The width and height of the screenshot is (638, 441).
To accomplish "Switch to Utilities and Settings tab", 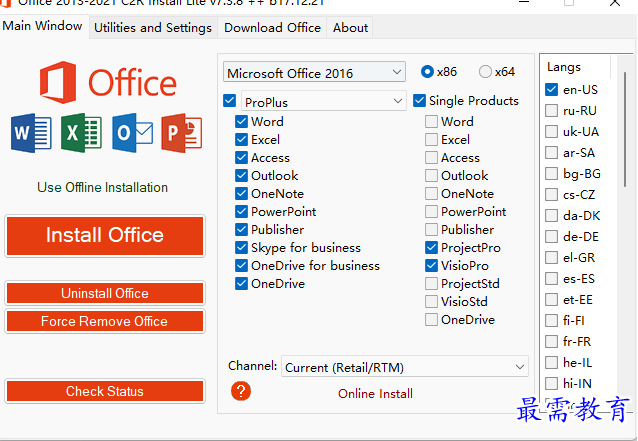I will [153, 28].
